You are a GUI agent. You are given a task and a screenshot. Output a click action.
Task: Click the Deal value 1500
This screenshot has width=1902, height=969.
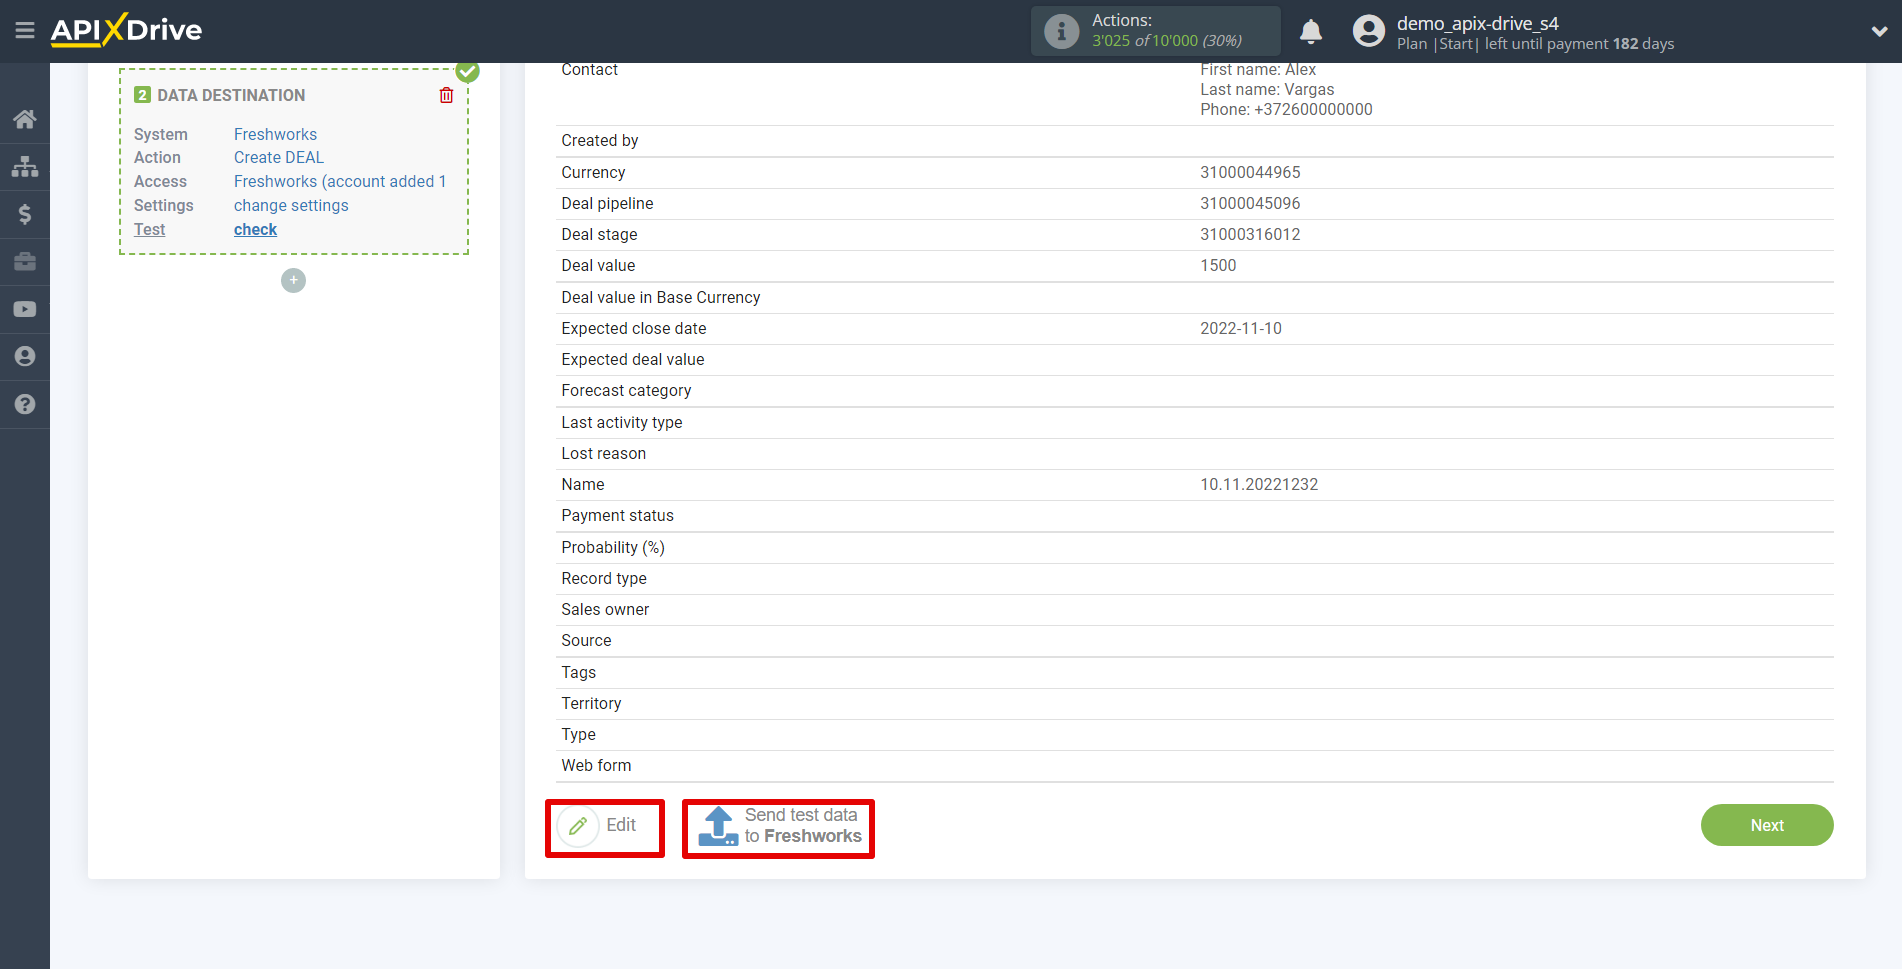pos(1218,265)
